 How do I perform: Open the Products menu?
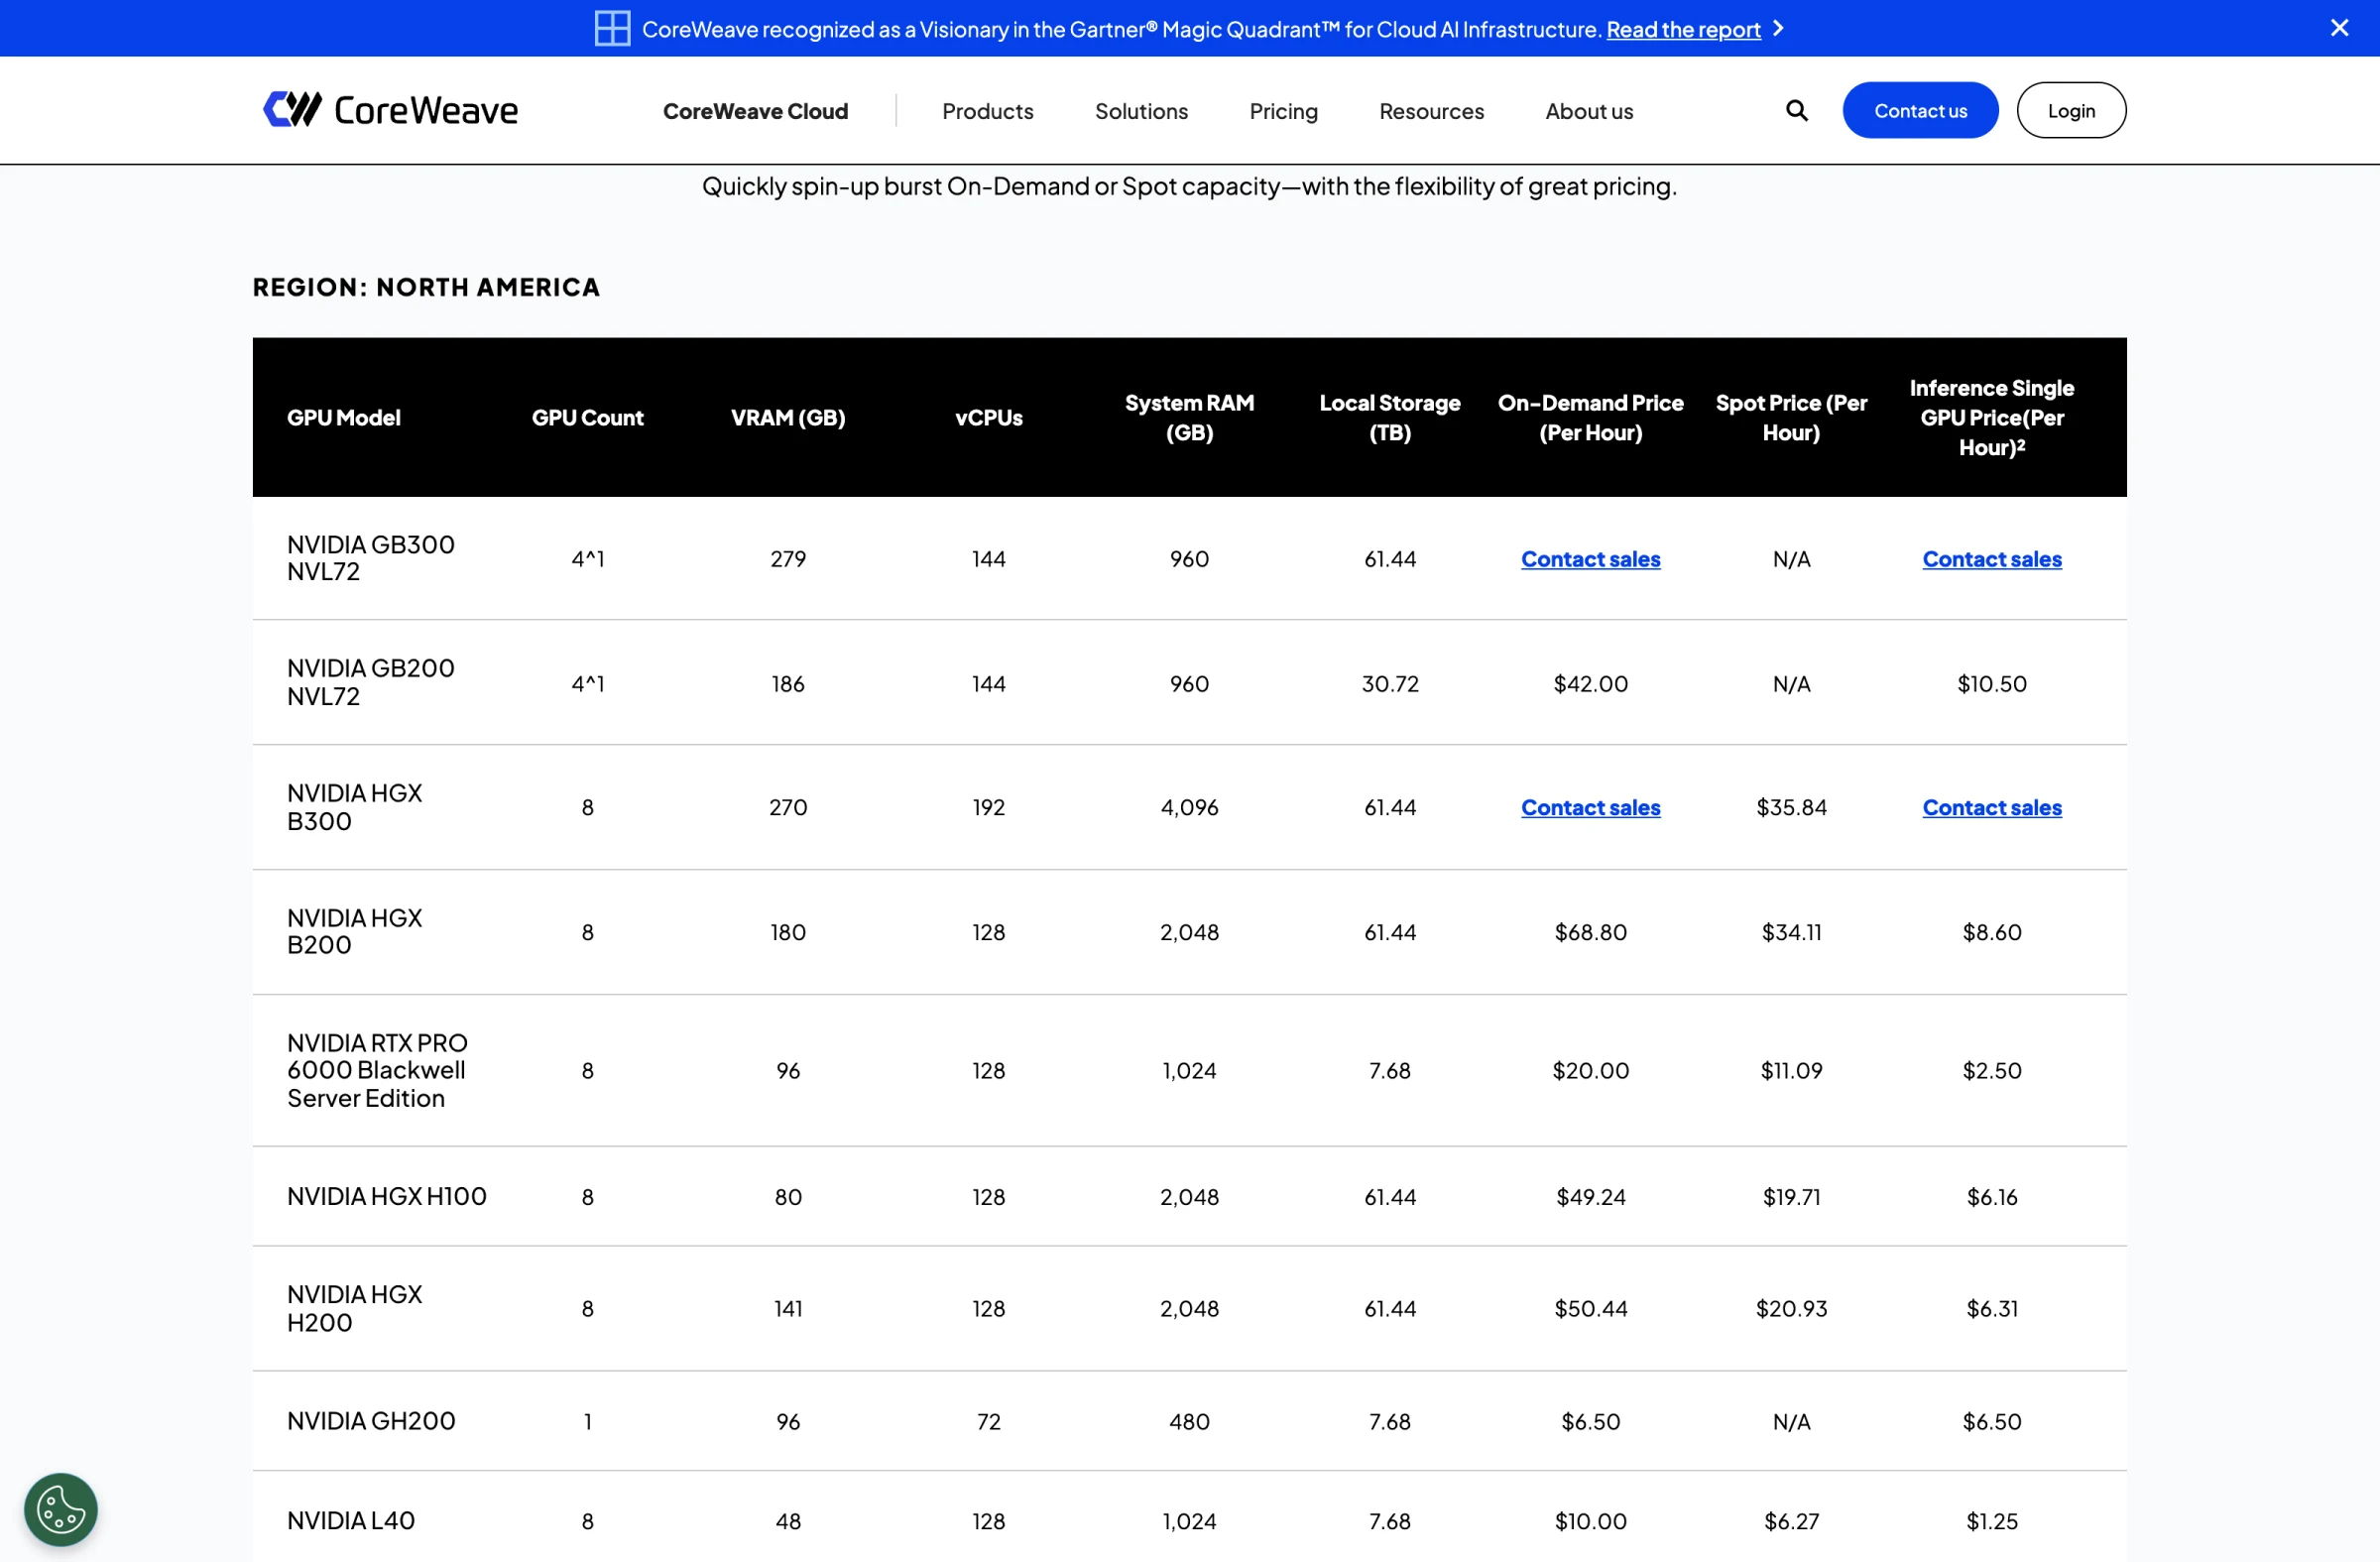click(987, 111)
